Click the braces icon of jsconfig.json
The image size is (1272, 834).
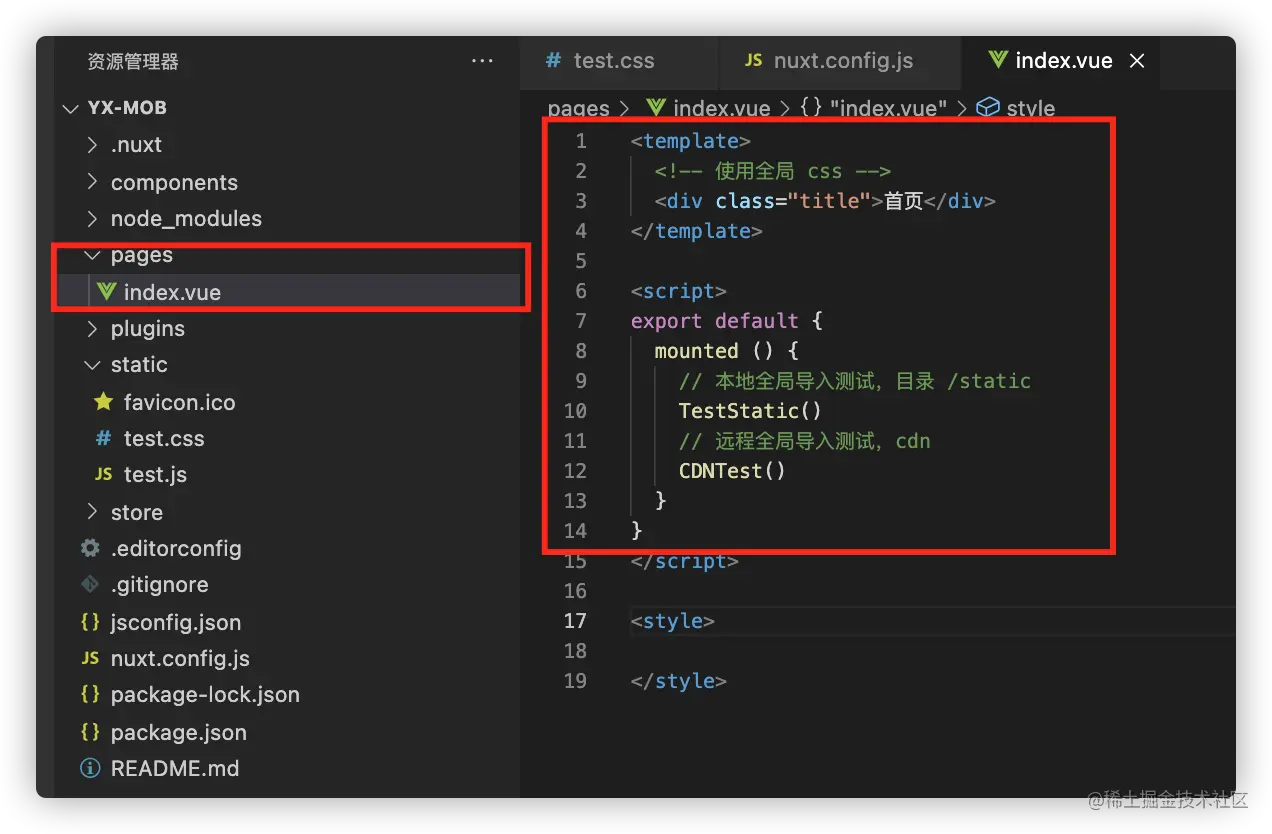pos(90,622)
